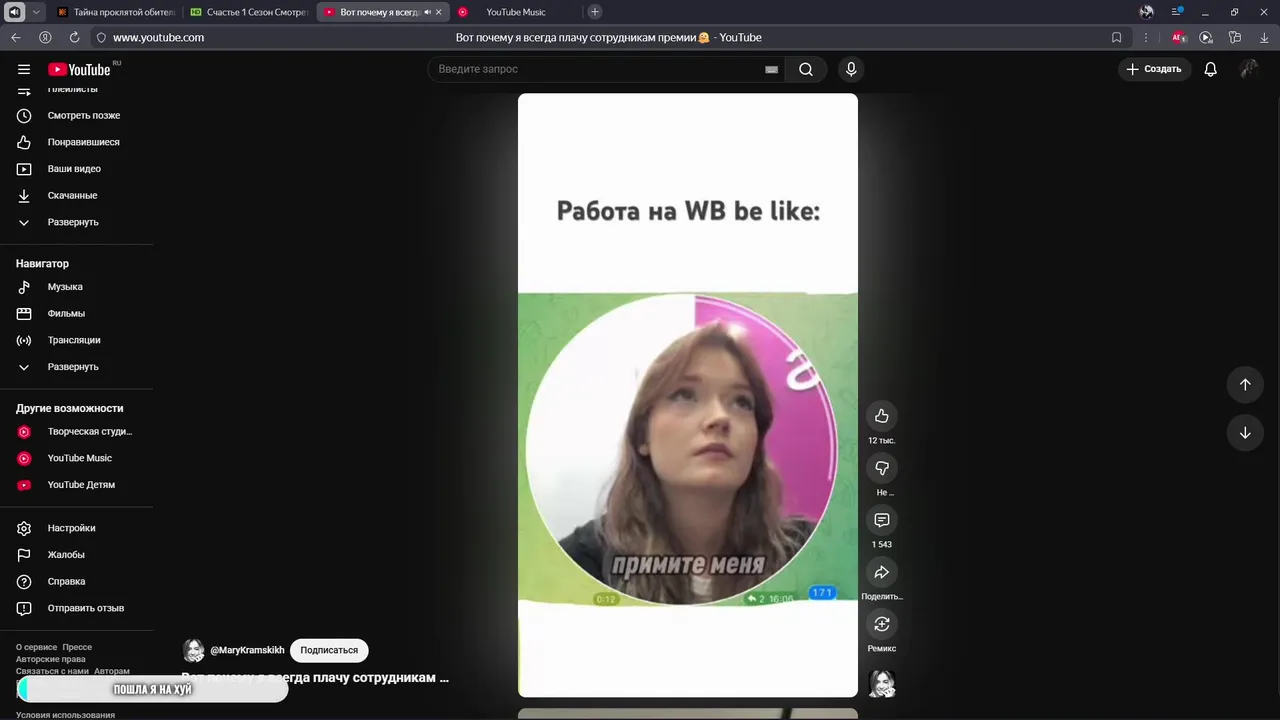Viewport: 1280px width, 720px height.
Task: Open a new browser tab
Action: 595,12
